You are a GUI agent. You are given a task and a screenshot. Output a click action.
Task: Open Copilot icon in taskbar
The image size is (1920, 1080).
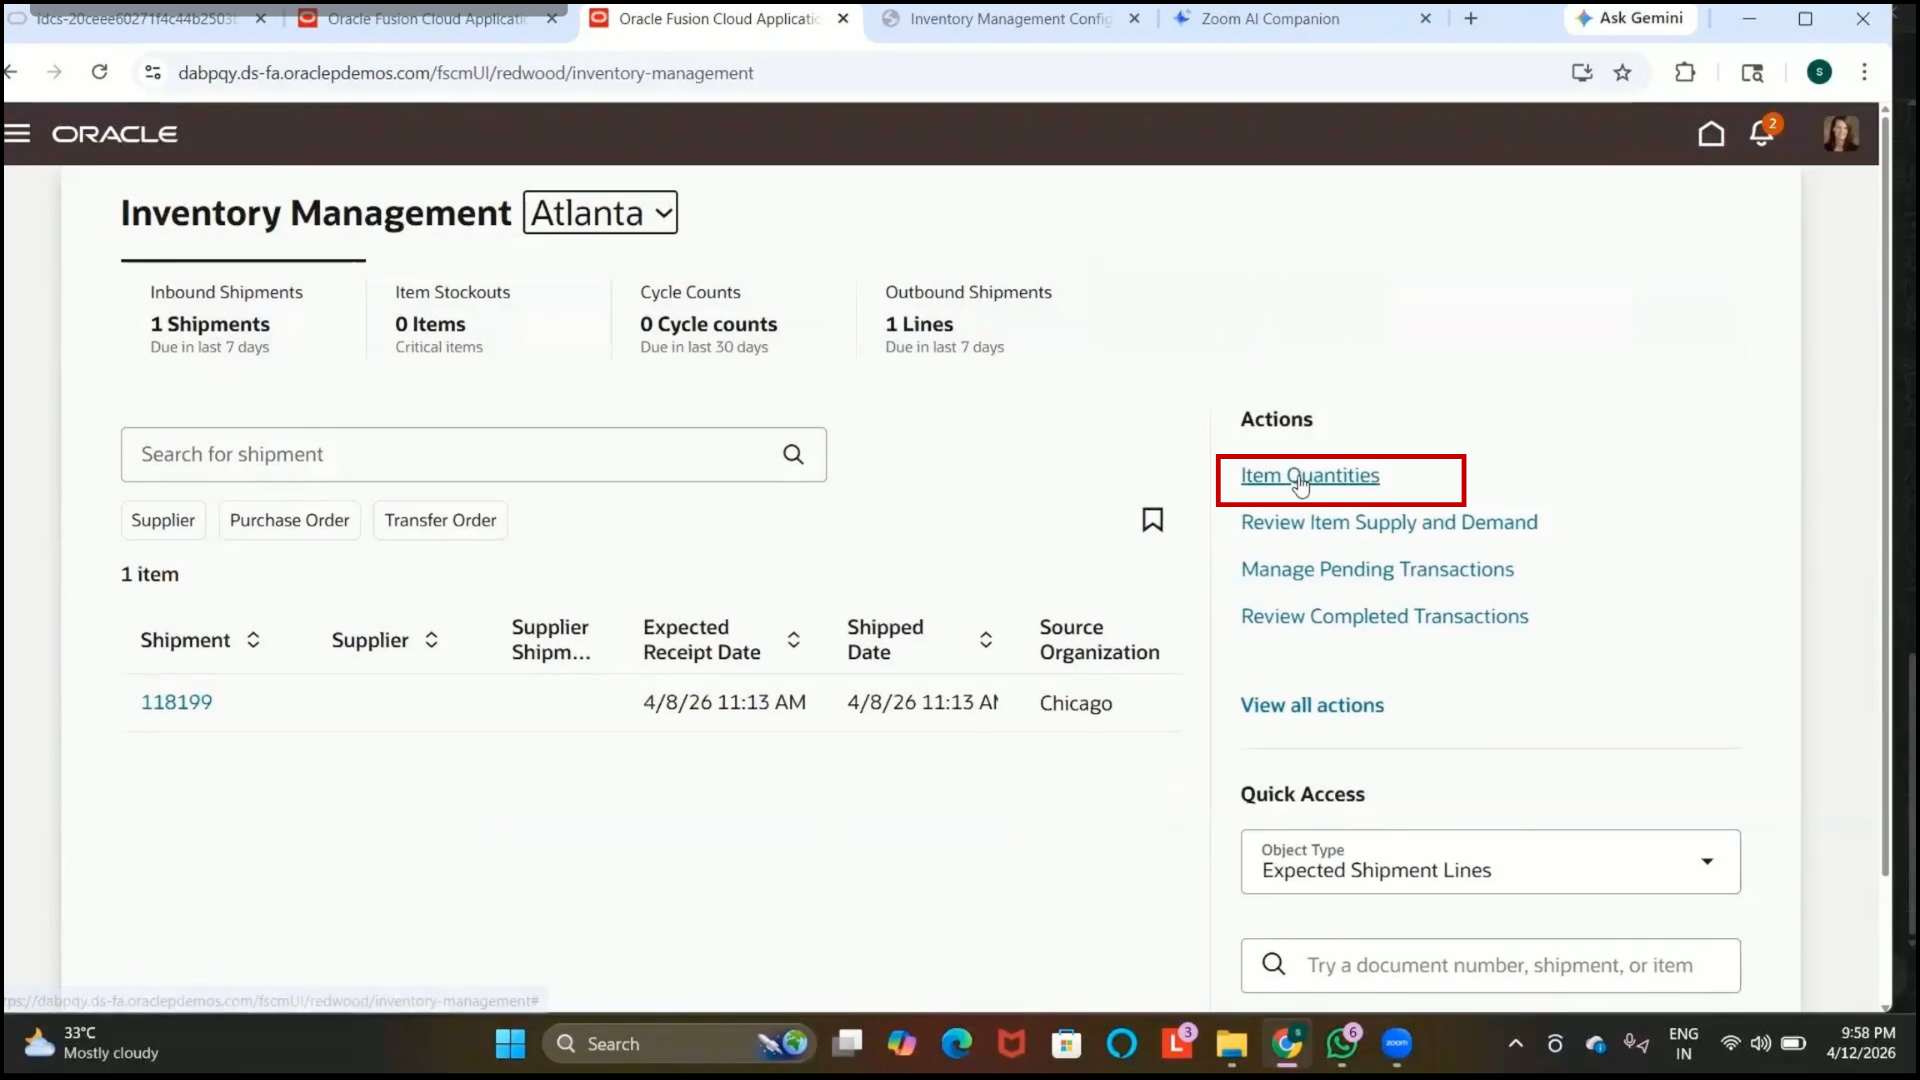(x=901, y=1044)
